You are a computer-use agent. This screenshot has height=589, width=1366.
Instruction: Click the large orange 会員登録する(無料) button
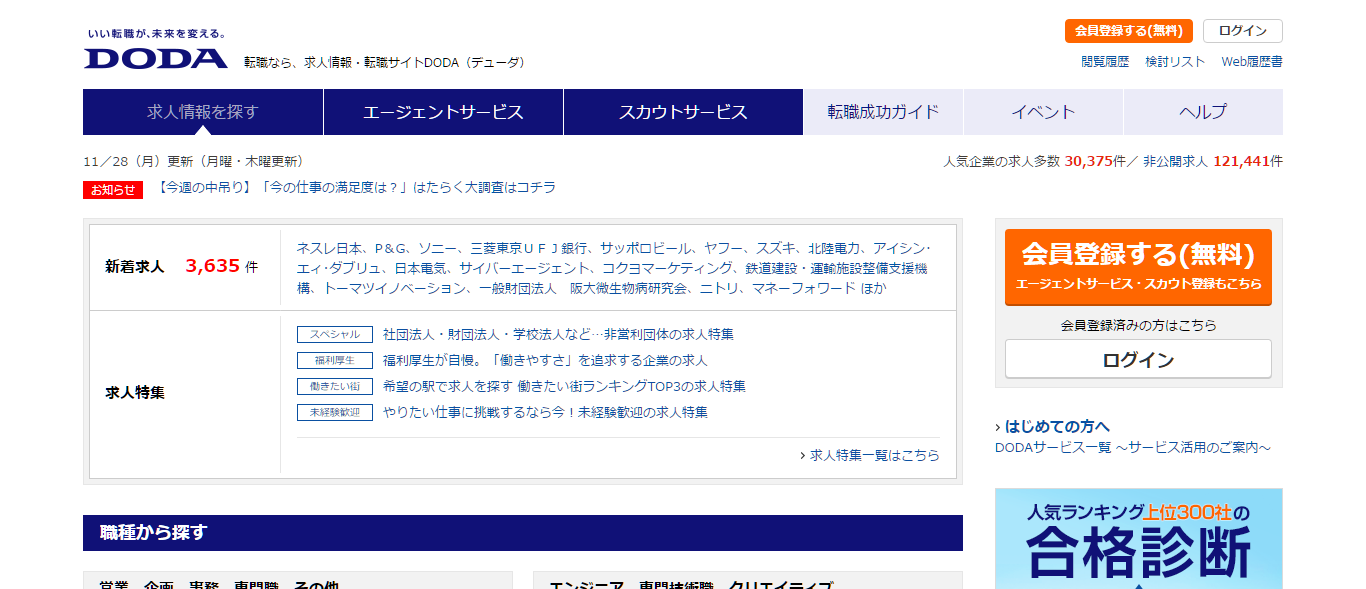[x=1138, y=267]
